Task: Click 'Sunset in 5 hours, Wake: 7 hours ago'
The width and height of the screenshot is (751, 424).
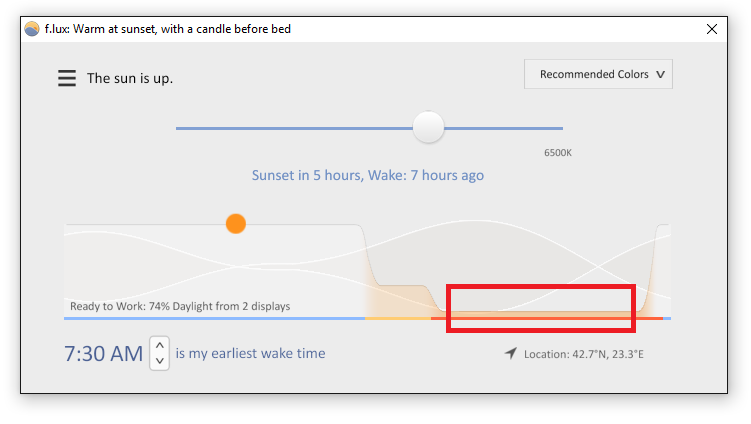Action: [368, 175]
